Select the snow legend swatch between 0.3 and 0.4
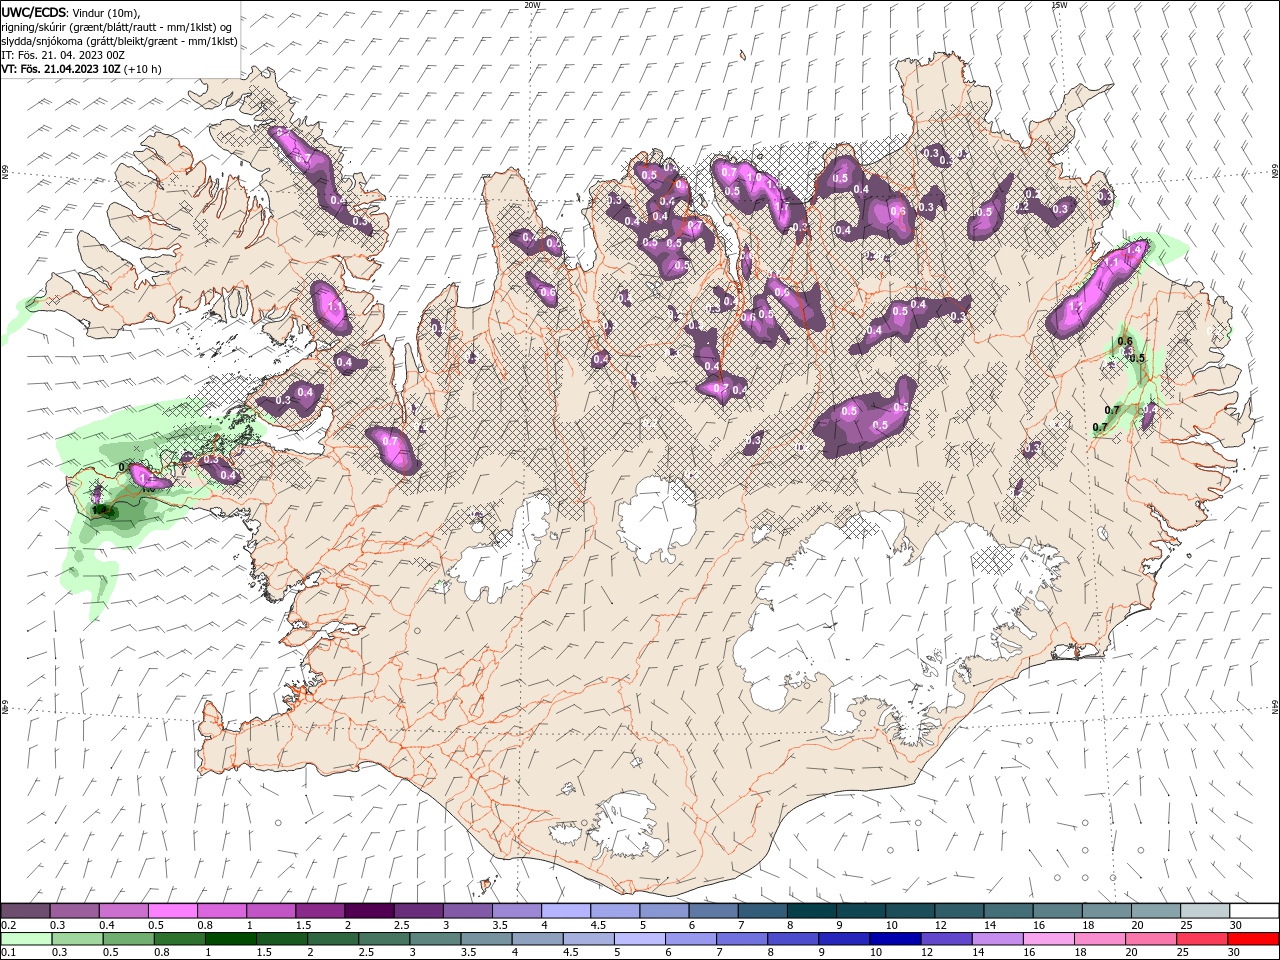1280x960 pixels. [x=74, y=911]
